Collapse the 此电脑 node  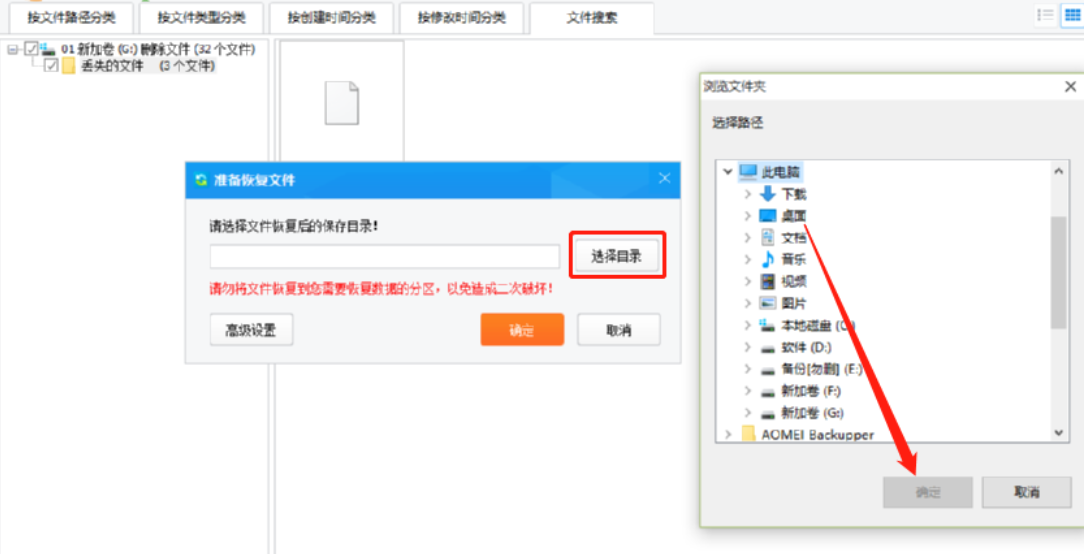727,171
